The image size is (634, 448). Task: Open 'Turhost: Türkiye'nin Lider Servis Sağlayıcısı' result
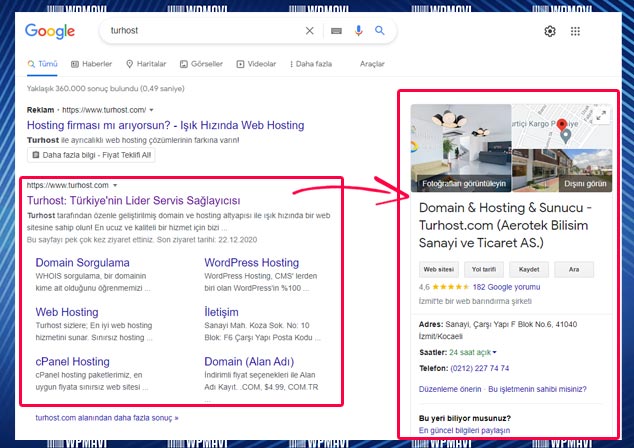[x=133, y=201]
